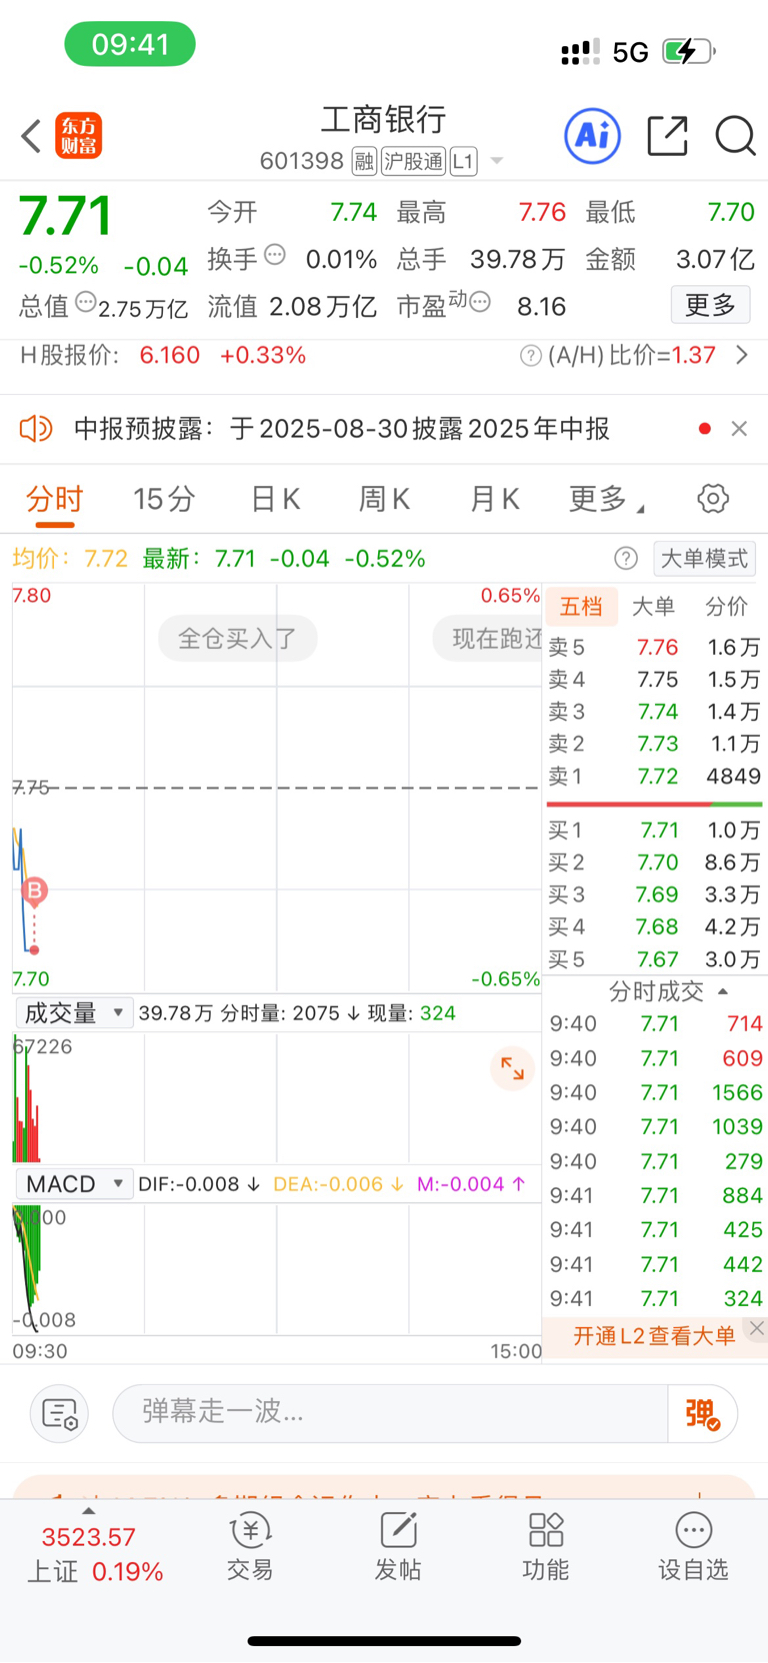Tap info bubble next to 换手
The height and width of the screenshot is (1663, 768).
[x=275, y=255]
